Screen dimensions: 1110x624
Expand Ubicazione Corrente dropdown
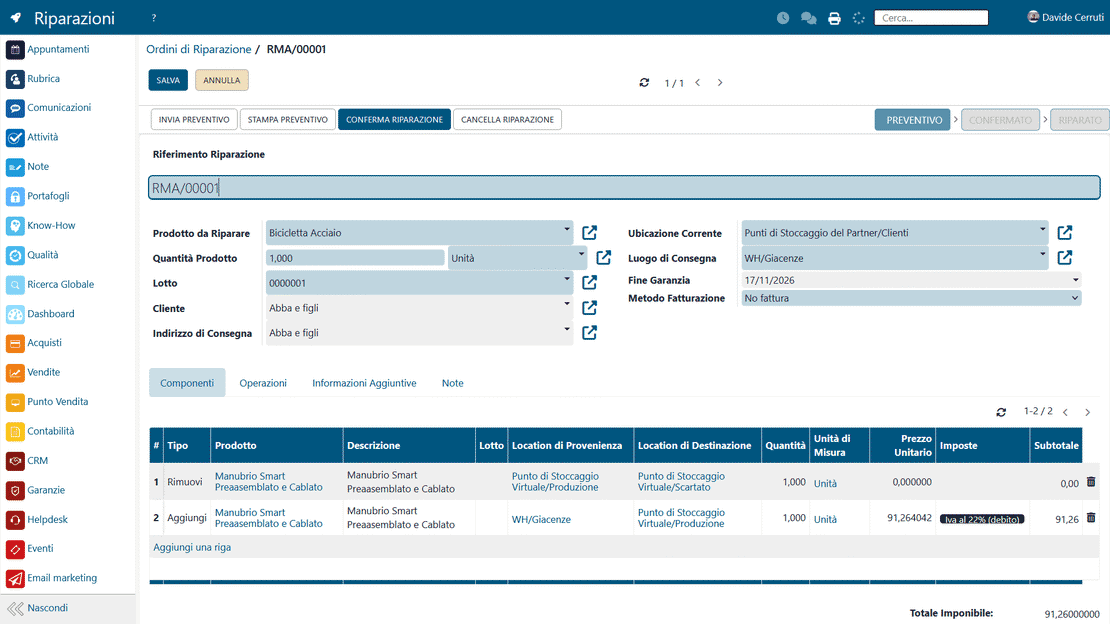point(1042,229)
